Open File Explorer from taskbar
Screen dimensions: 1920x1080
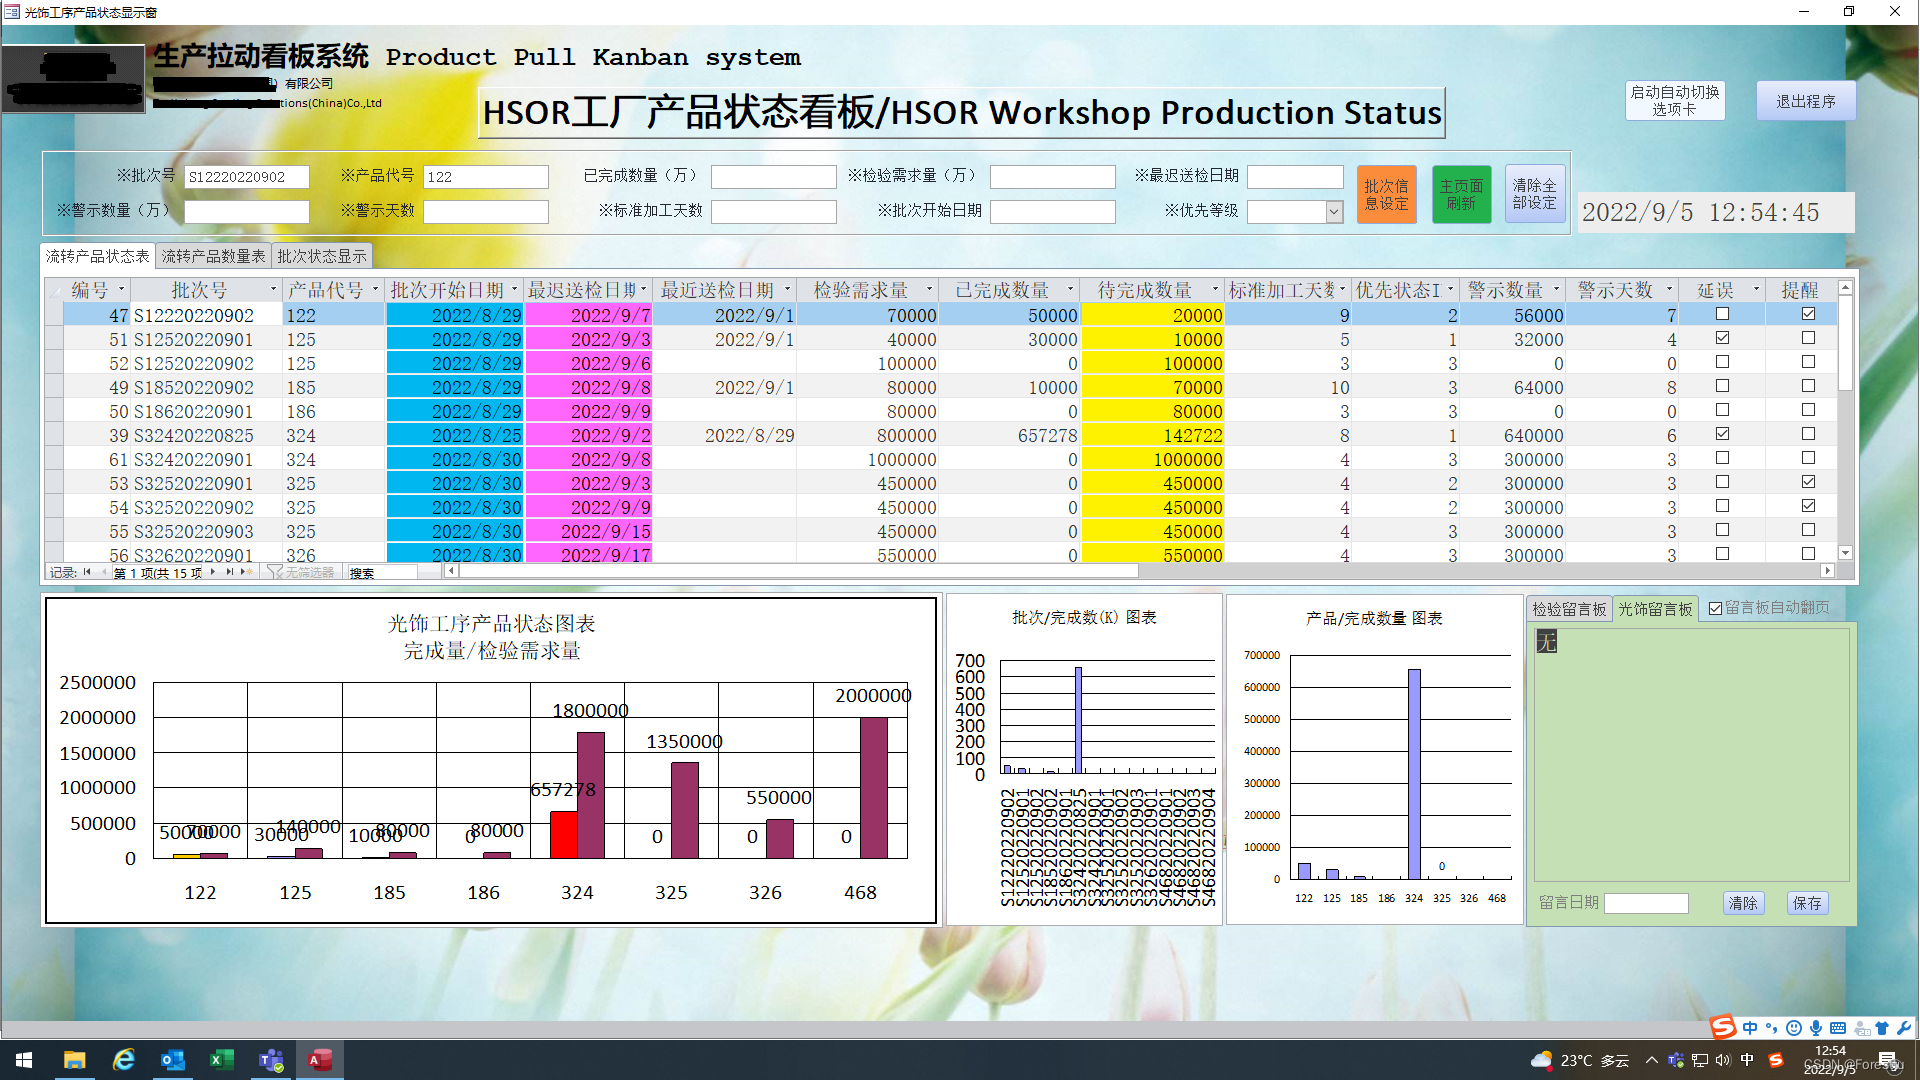[x=74, y=1060]
